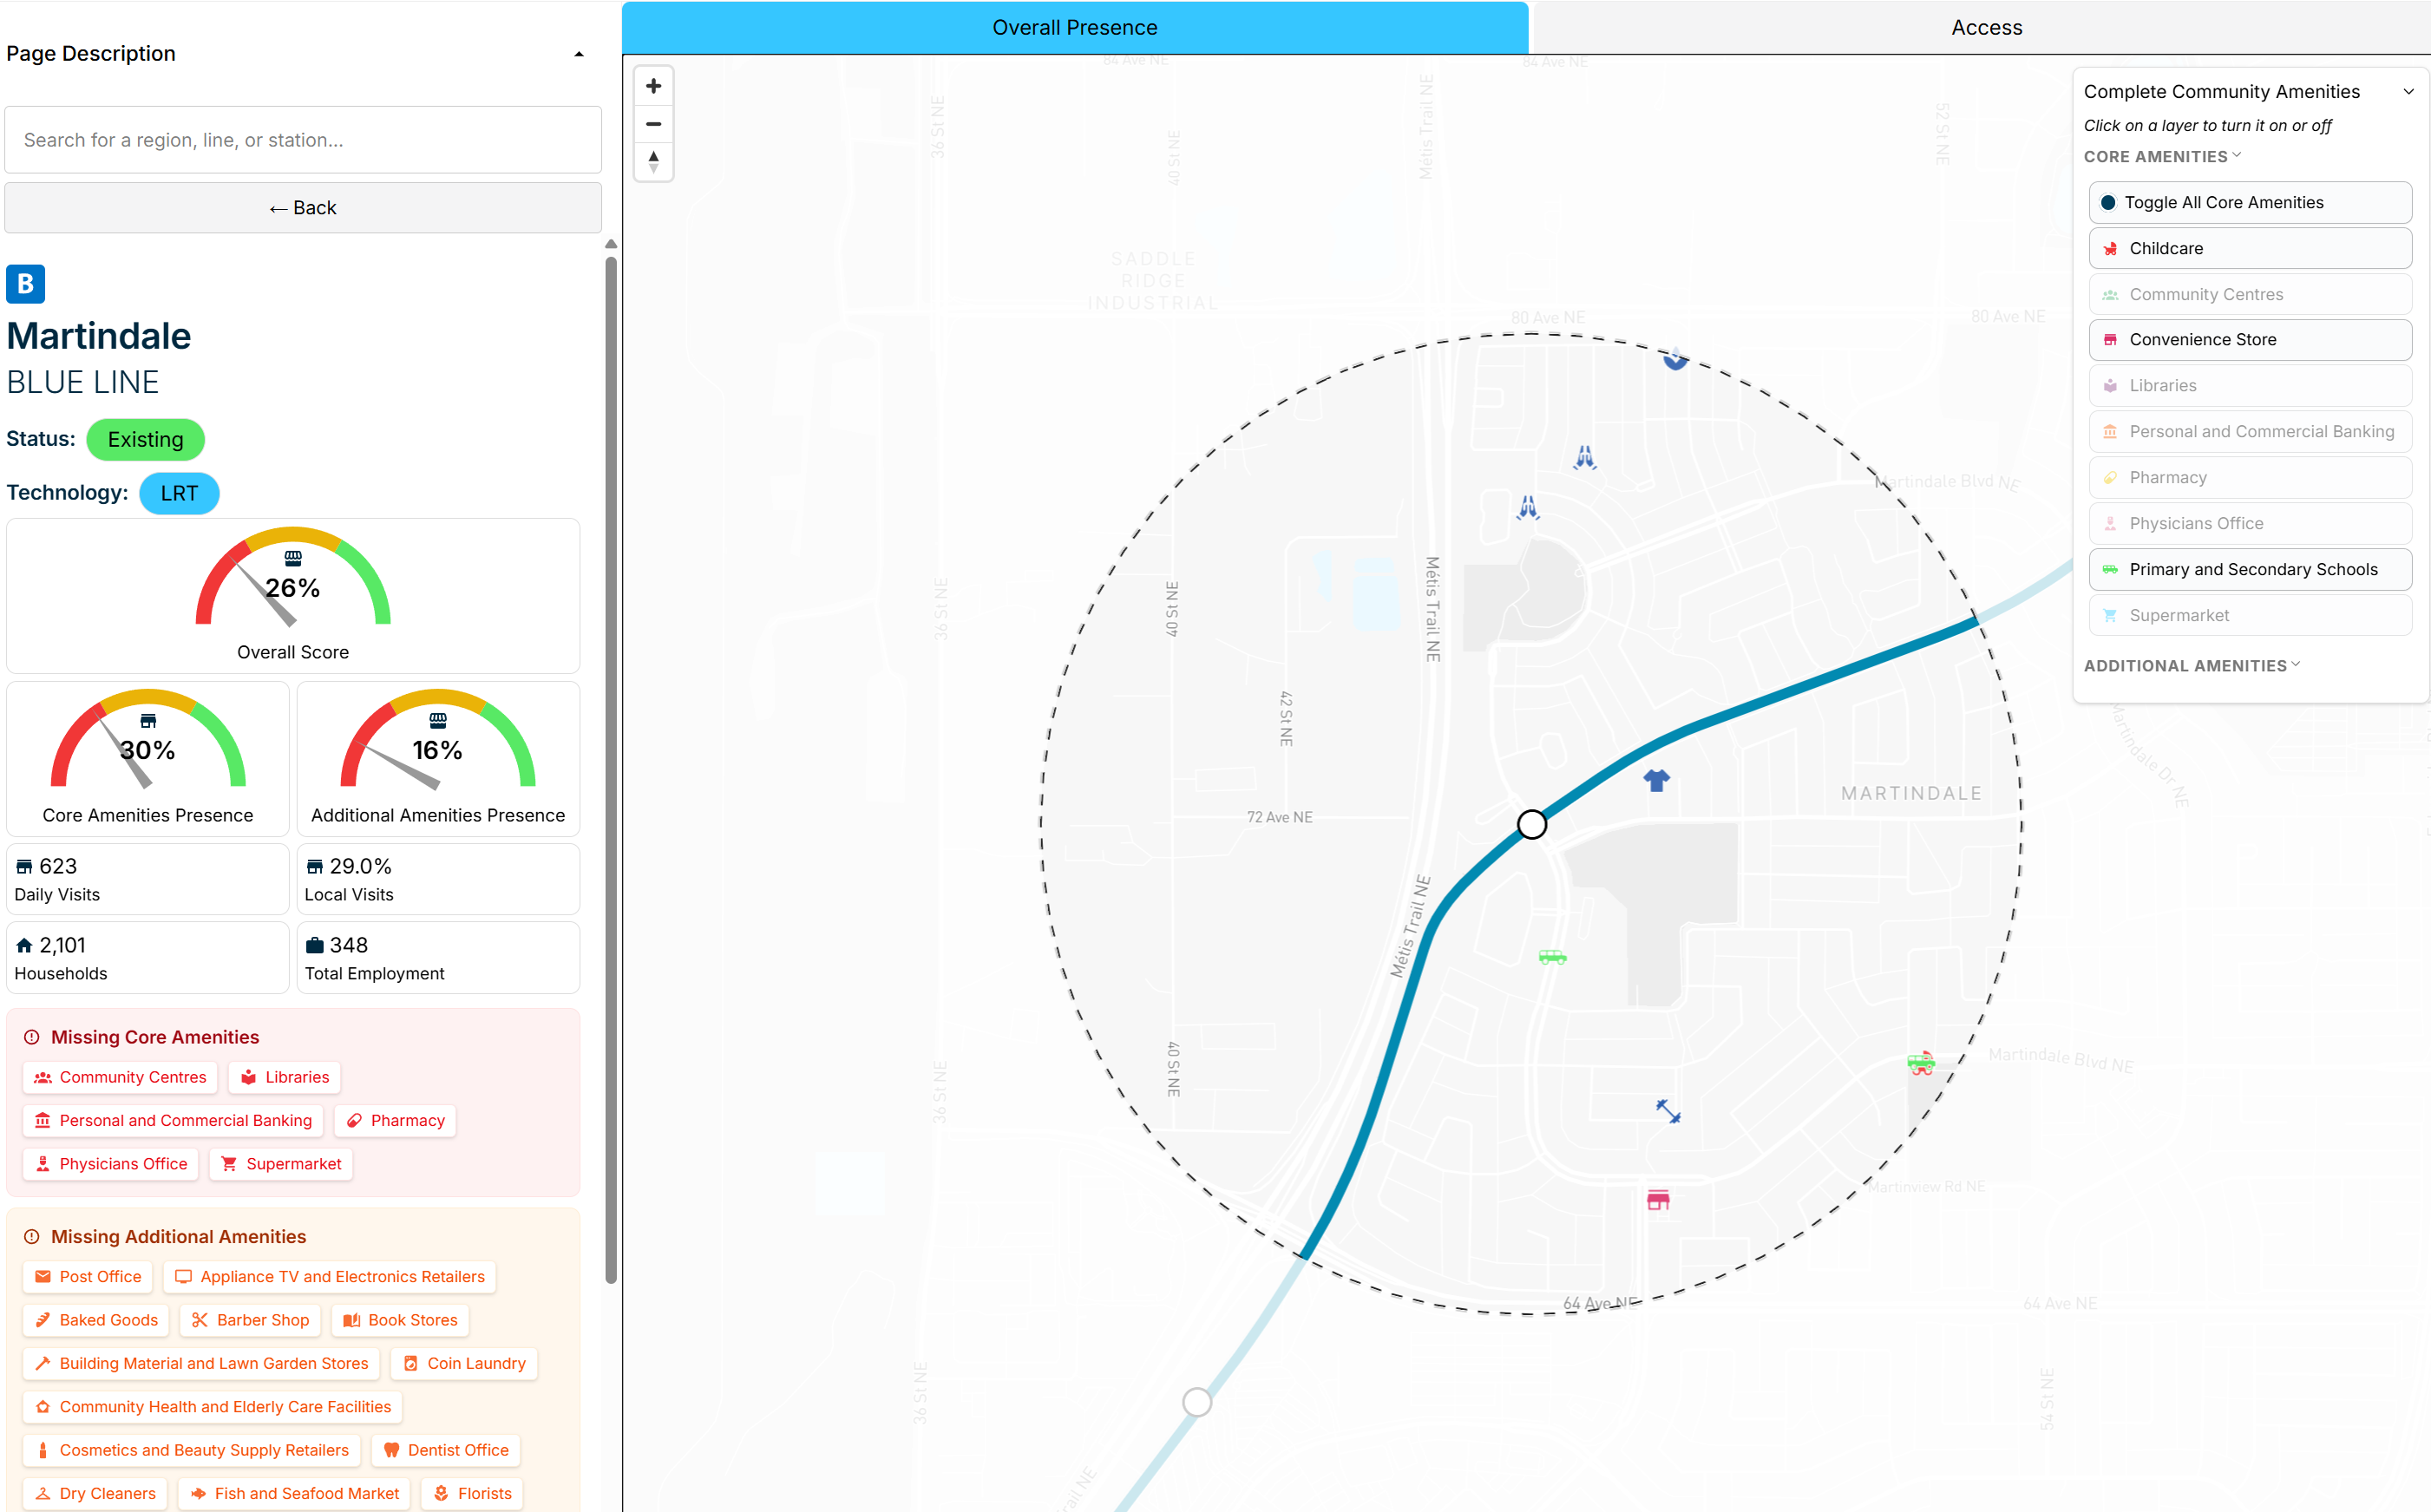This screenshot has width=2431, height=1512.
Task: Click the map zoom in control
Action: pyautogui.click(x=653, y=86)
